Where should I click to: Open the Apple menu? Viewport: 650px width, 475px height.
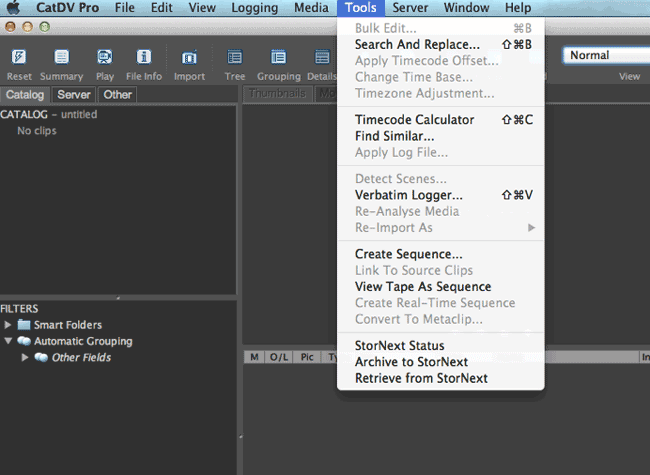coord(13,8)
